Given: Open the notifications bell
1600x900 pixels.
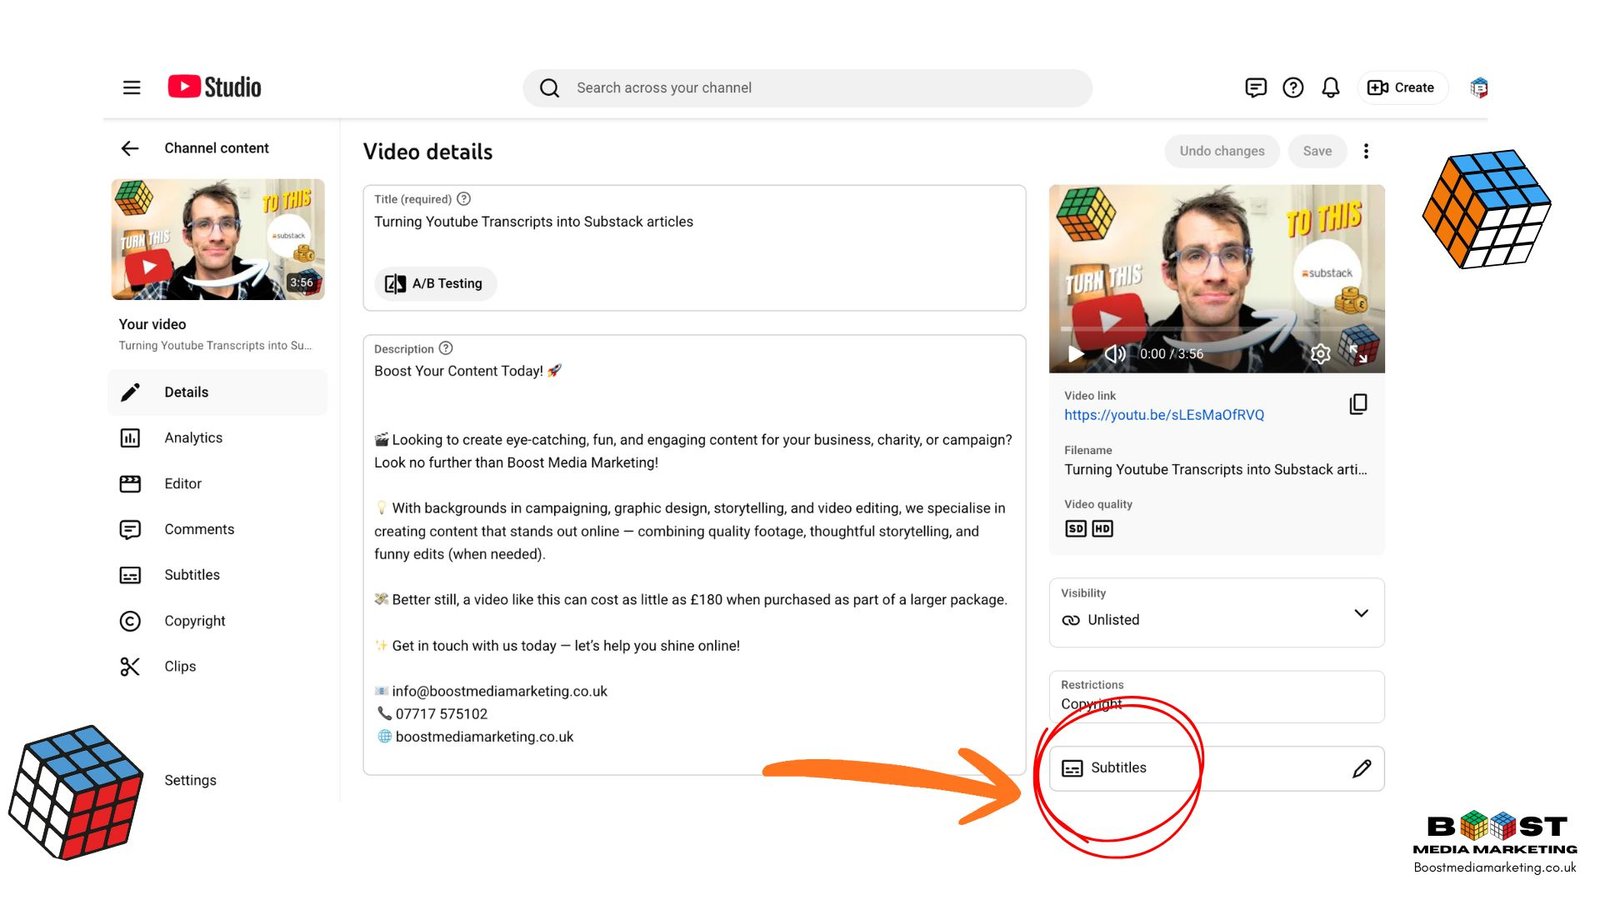Looking at the screenshot, I should click(x=1330, y=87).
